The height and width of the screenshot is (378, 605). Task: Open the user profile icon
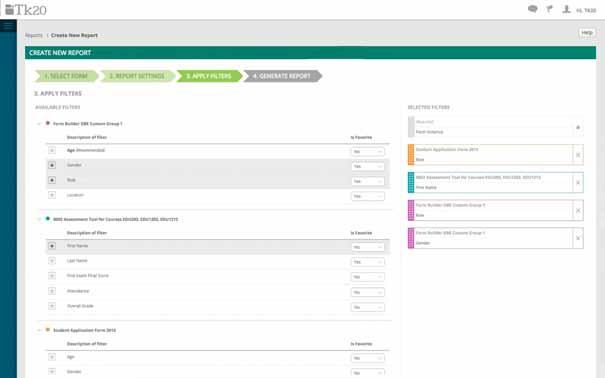566,9
